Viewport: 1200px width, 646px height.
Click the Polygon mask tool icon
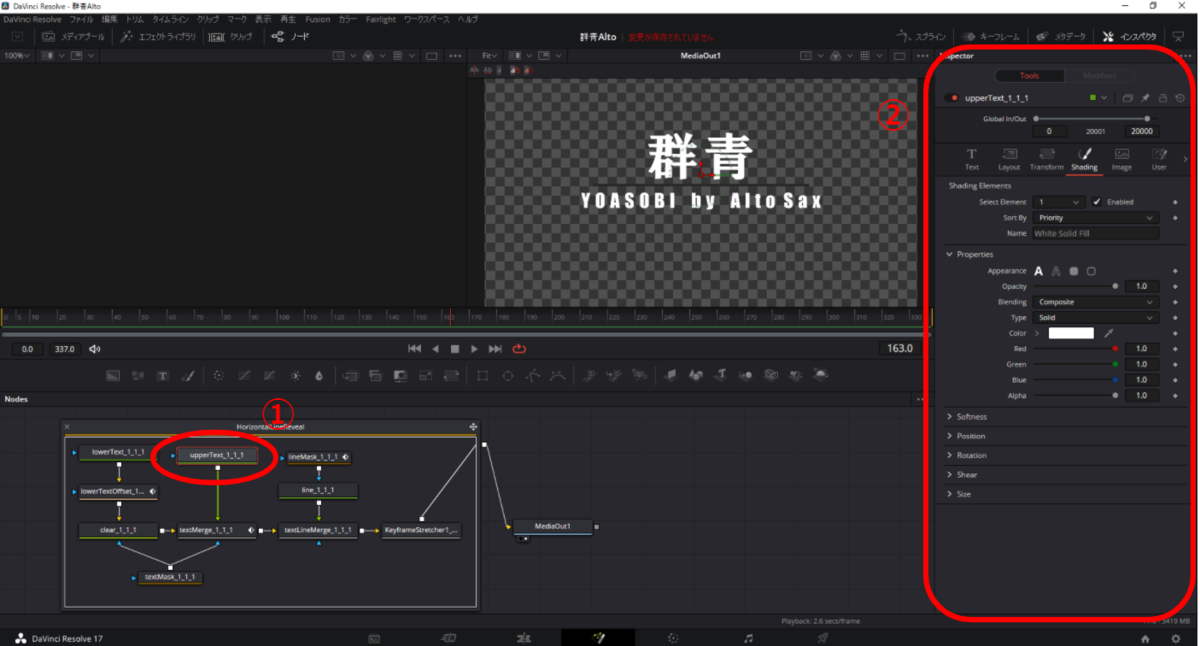point(533,376)
